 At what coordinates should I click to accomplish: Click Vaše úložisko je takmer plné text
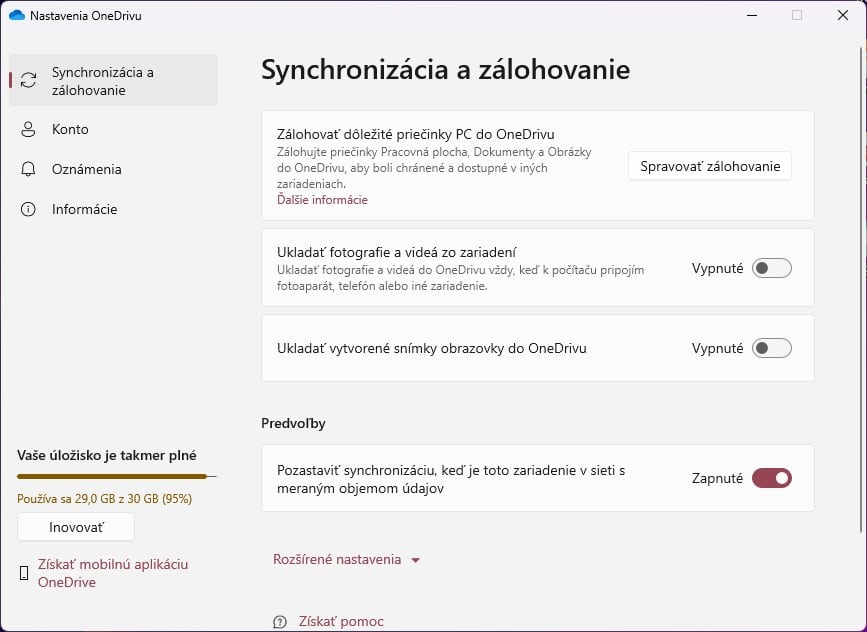pyautogui.click(x=107, y=456)
